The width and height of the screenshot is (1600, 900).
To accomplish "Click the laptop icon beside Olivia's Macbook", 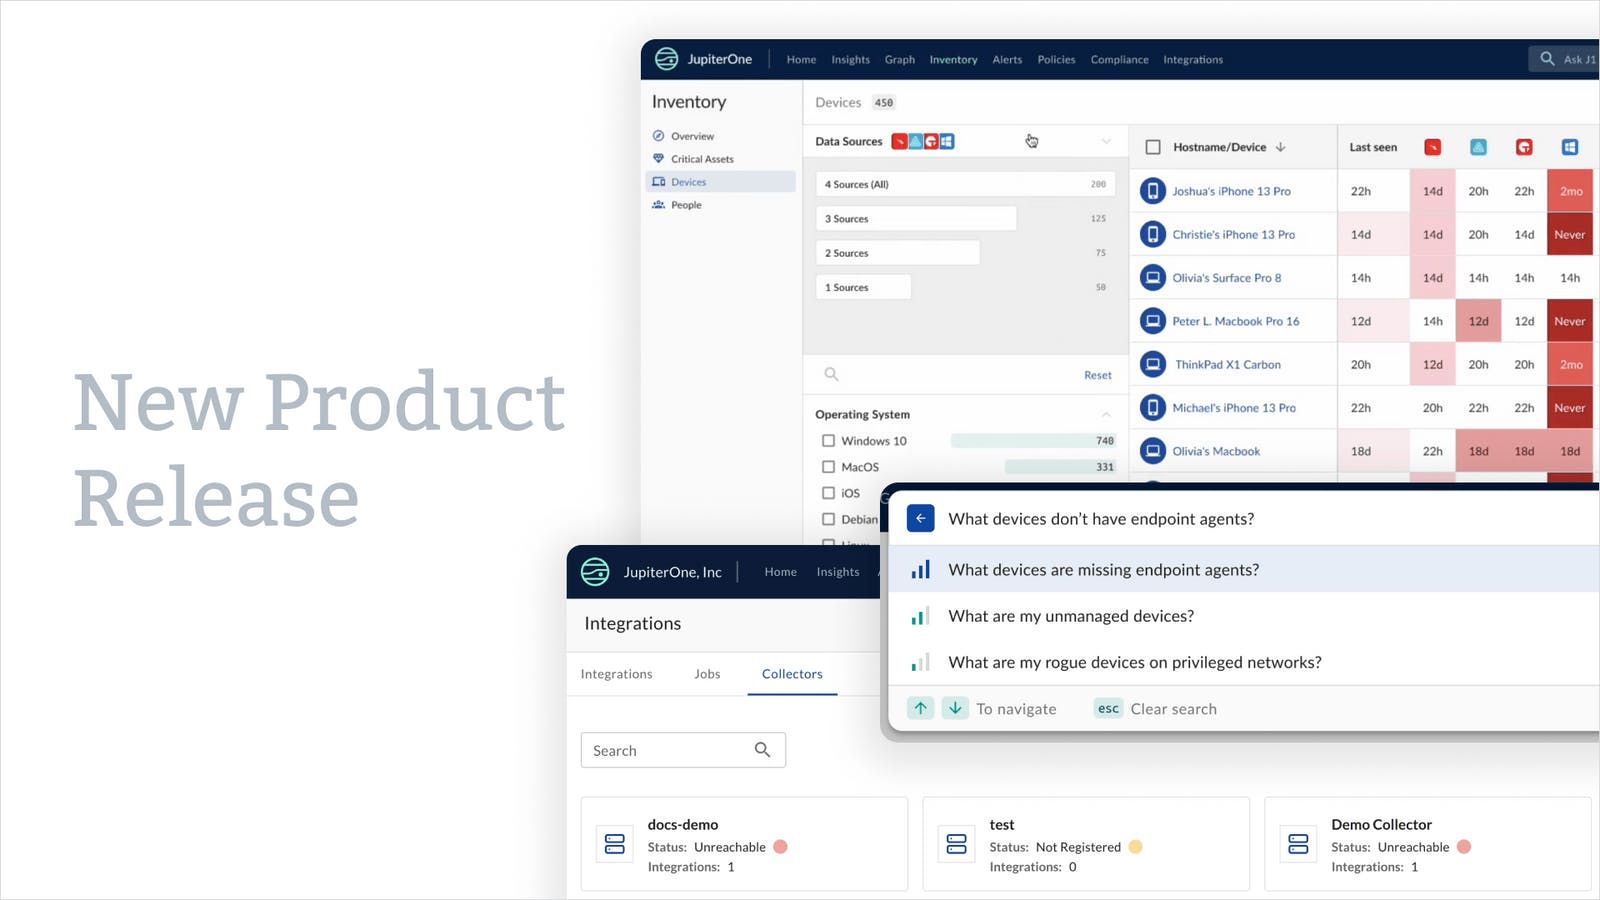I will (x=1153, y=451).
